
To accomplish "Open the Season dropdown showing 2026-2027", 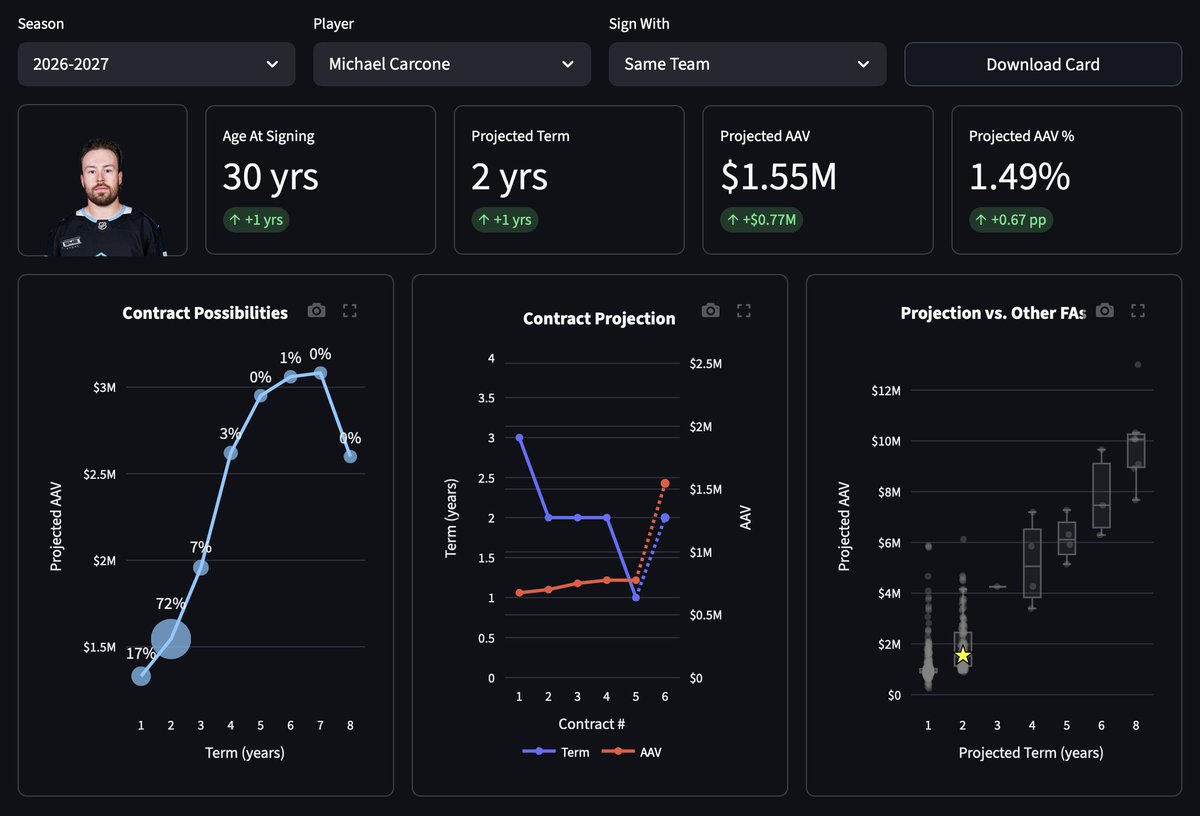I will [156, 64].
